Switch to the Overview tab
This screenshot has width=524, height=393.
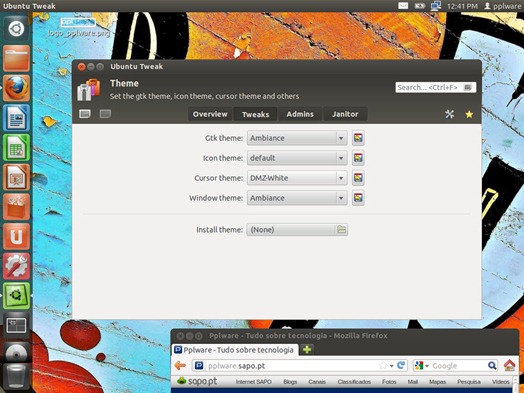(x=210, y=114)
